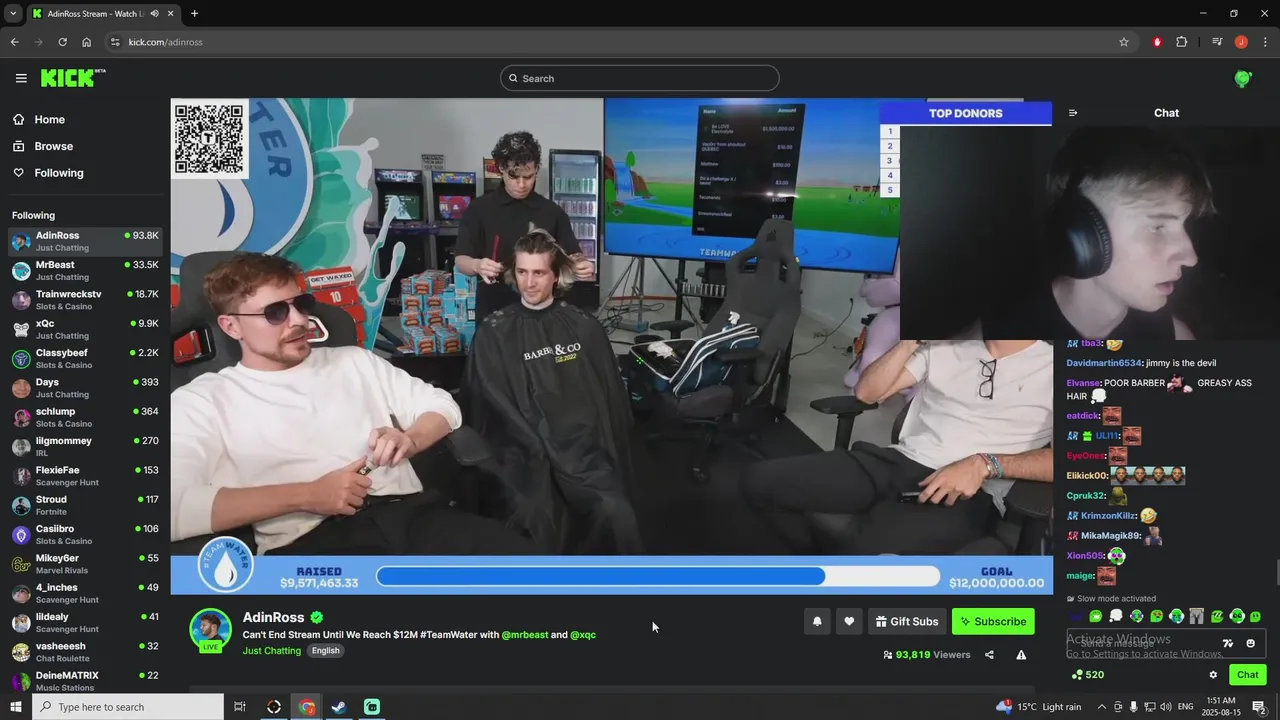Open chat settings gear

pyautogui.click(x=1213, y=675)
